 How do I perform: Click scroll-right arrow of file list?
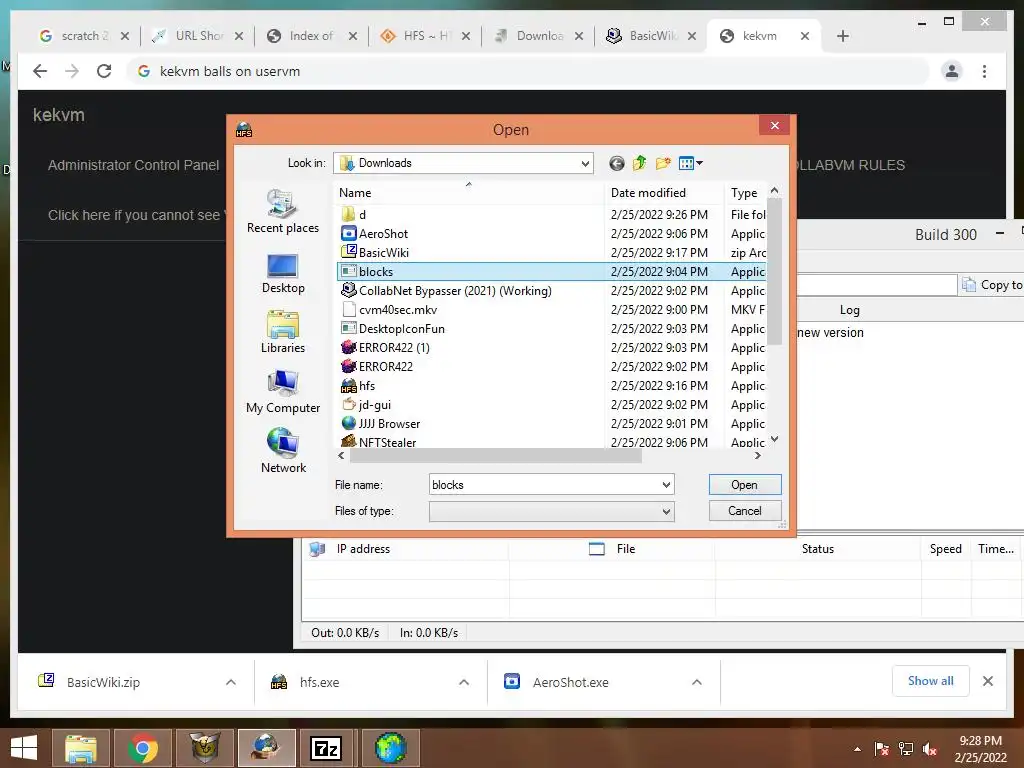click(x=758, y=456)
